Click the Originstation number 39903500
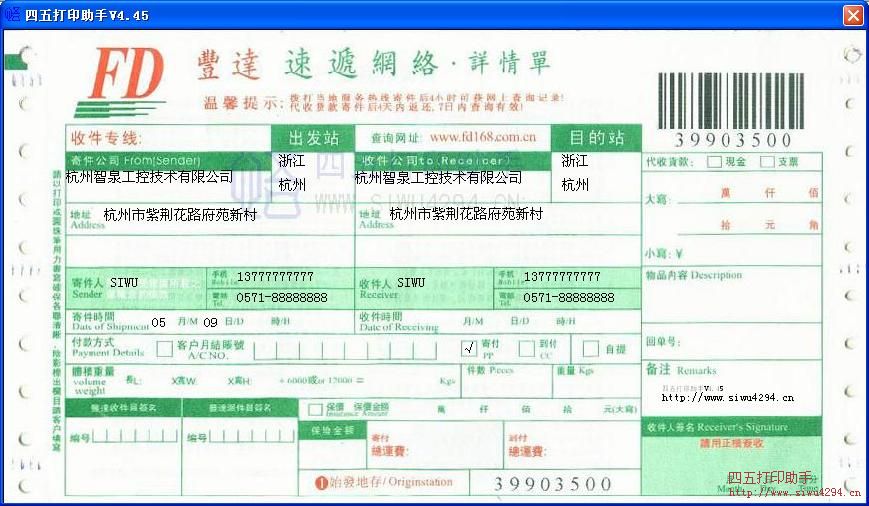This screenshot has width=869, height=506. point(553,484)
